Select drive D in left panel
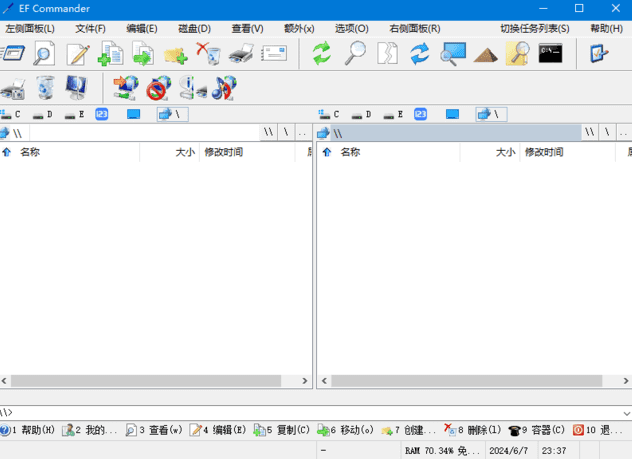 point(43,114)
